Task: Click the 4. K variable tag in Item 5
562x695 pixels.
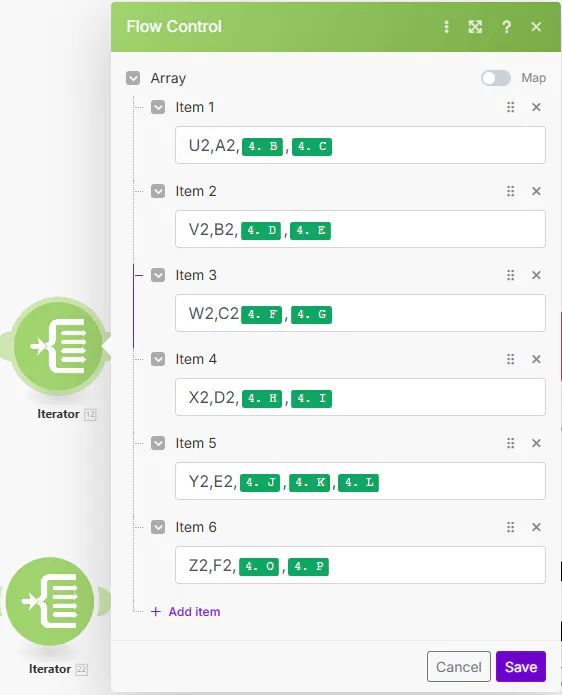Action: click(x=310, y=483)
